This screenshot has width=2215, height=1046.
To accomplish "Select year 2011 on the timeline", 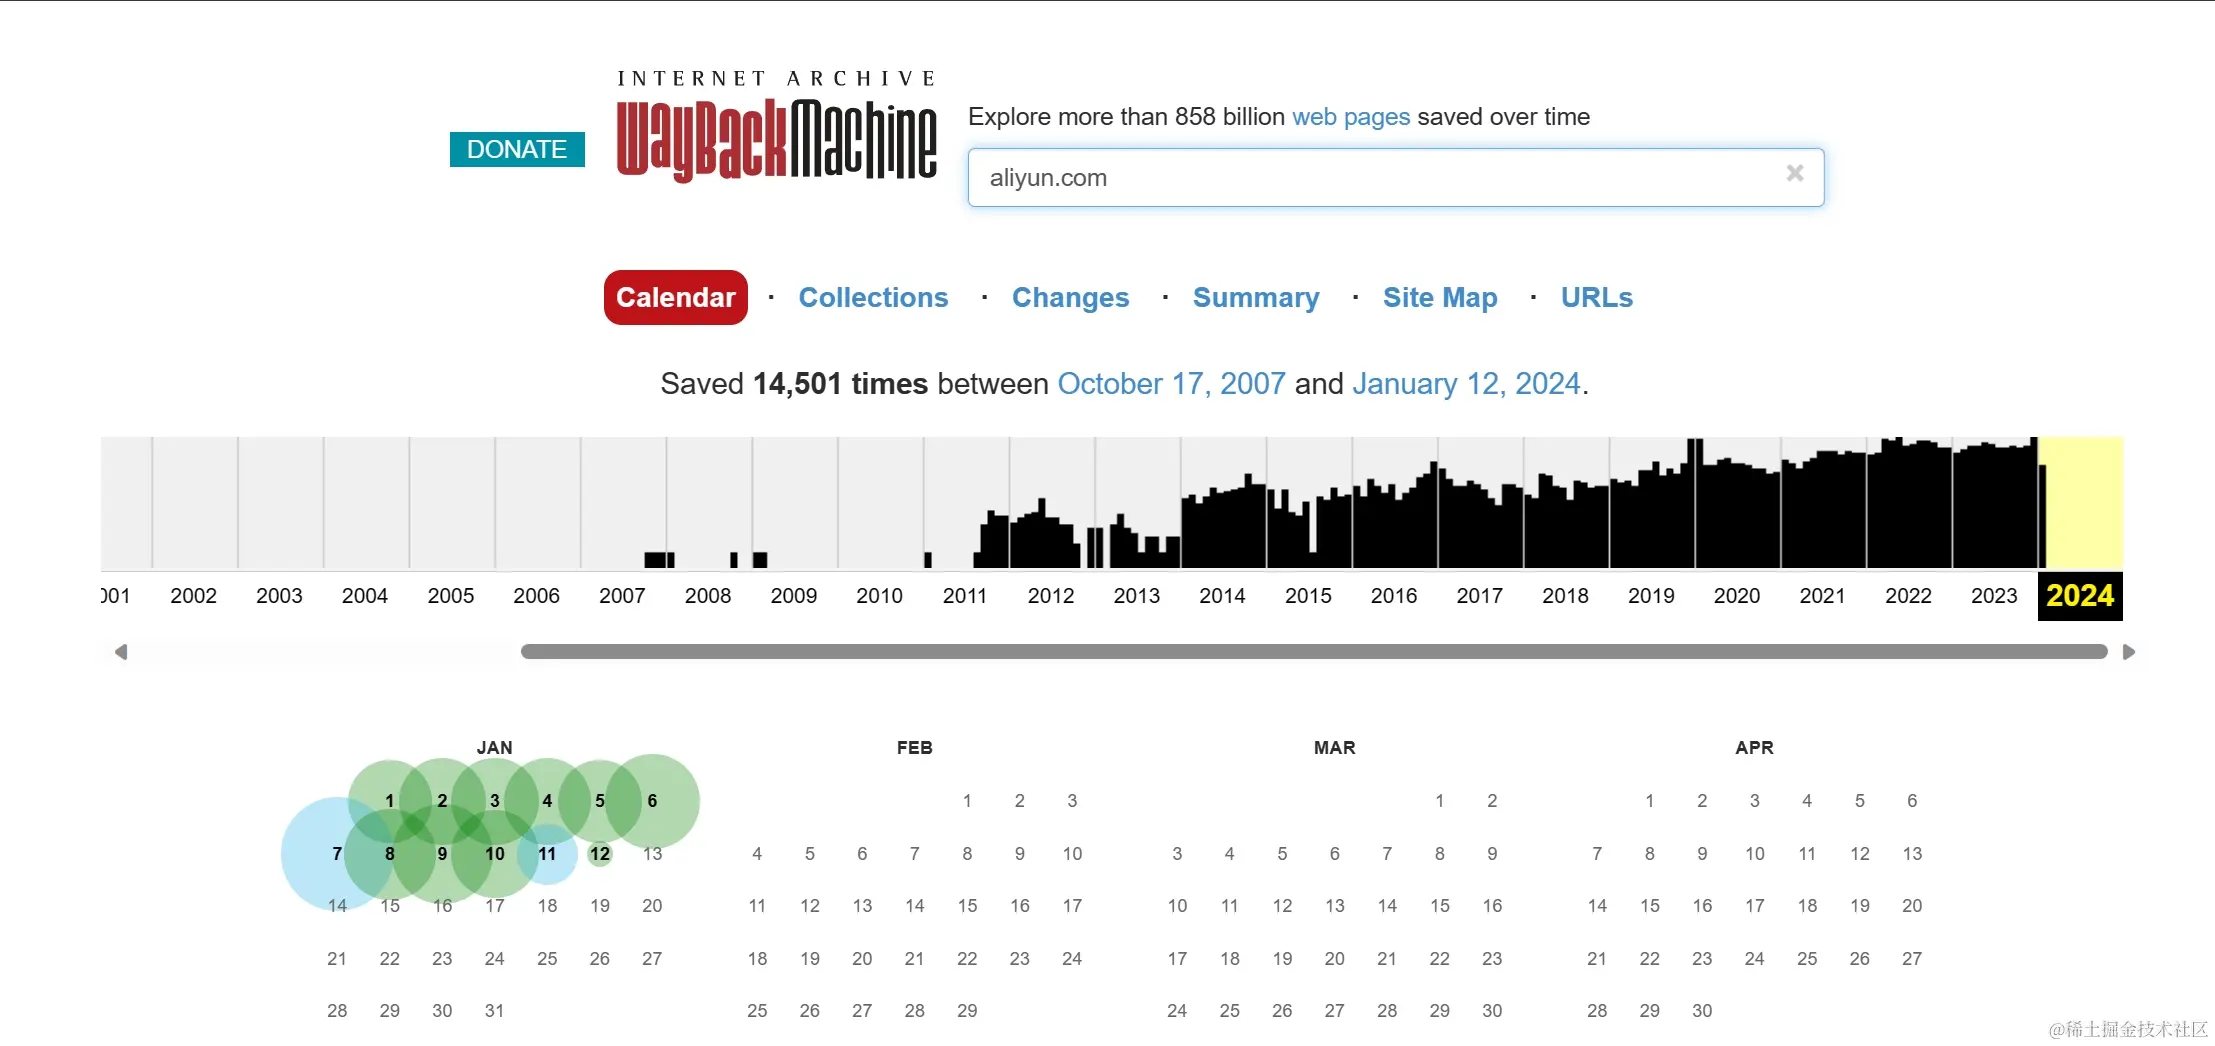I will coord(965,596).
